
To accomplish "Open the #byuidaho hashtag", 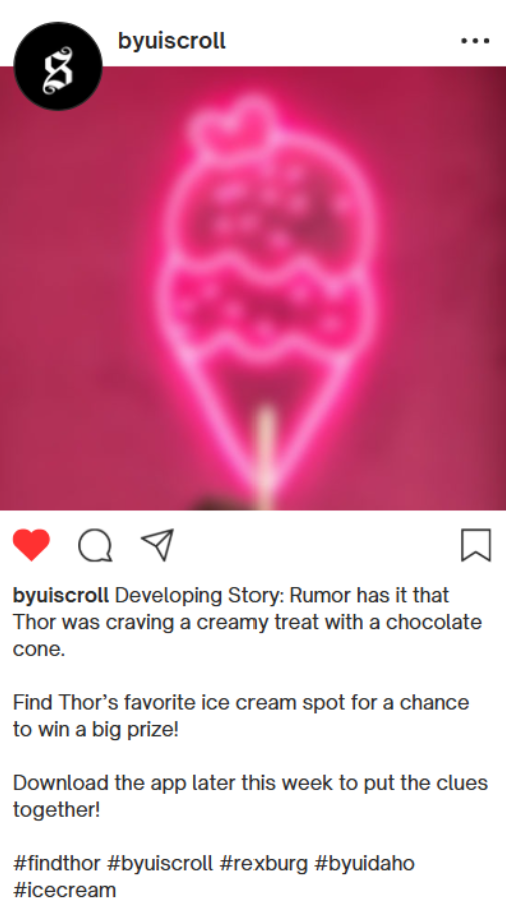I will 364,863.
